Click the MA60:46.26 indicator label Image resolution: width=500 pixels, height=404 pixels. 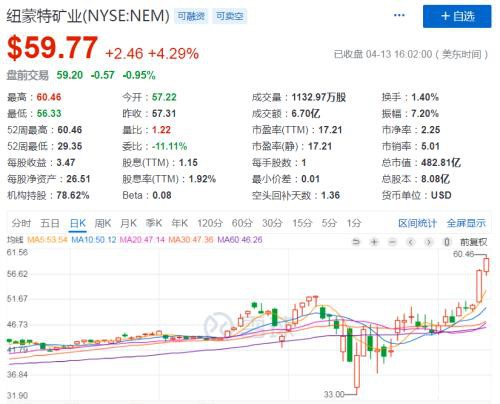click(240, 240)
